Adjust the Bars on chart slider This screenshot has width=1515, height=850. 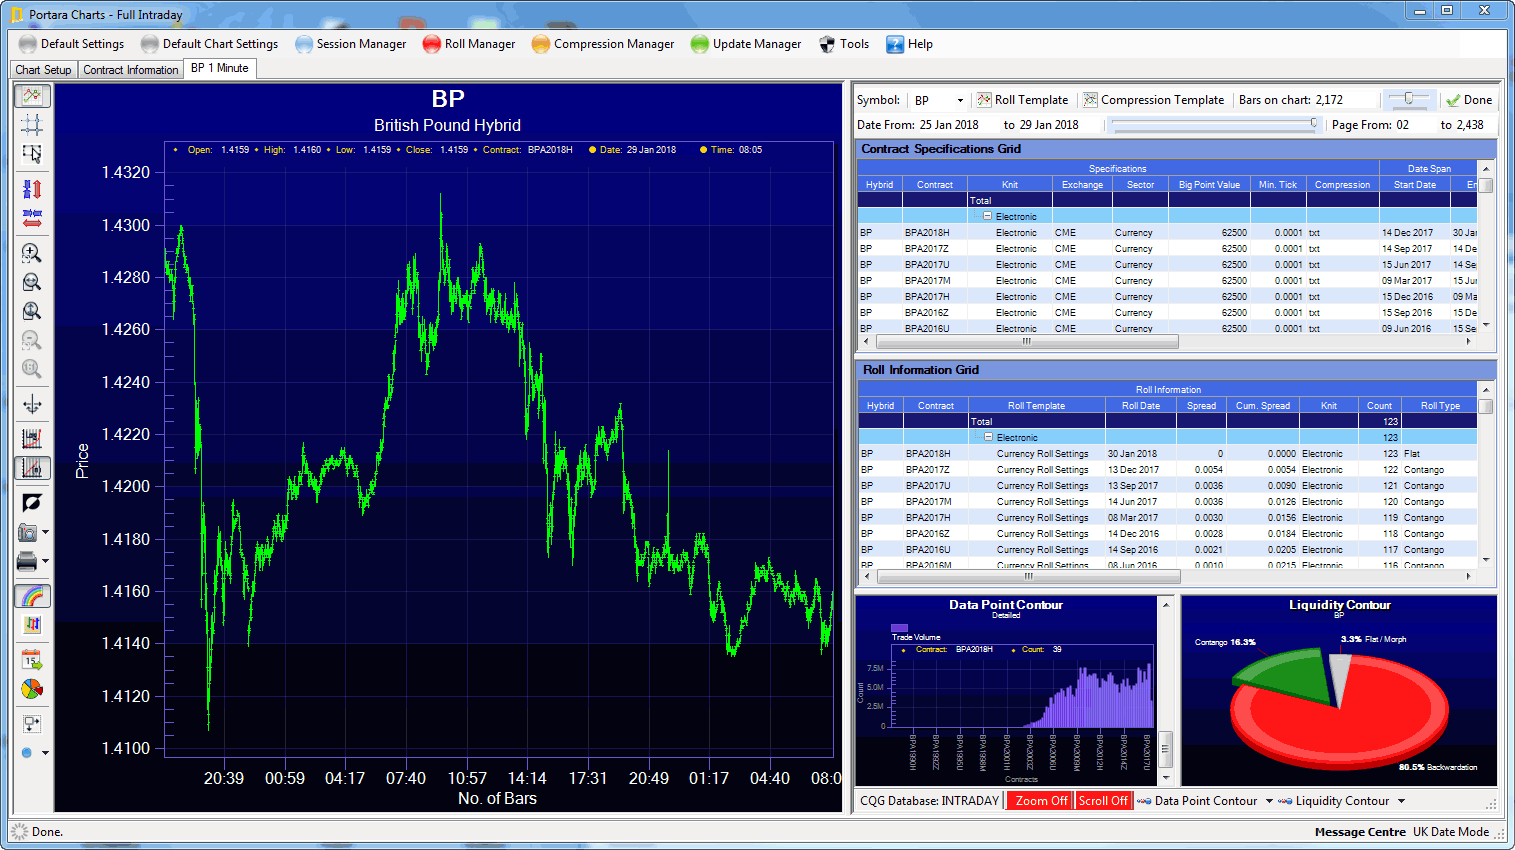(x=1408, y=98)
